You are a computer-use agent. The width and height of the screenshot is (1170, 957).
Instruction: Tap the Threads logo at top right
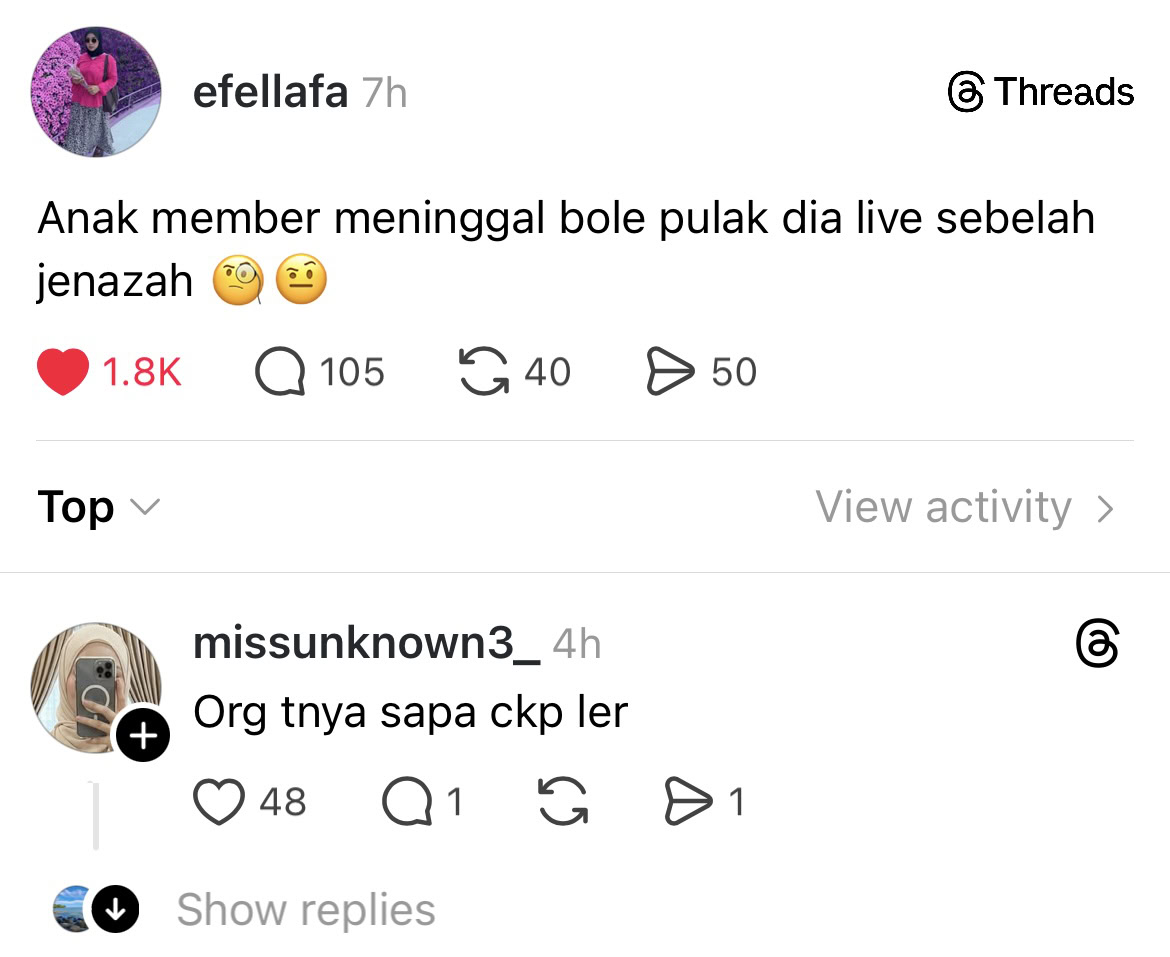1040,93
